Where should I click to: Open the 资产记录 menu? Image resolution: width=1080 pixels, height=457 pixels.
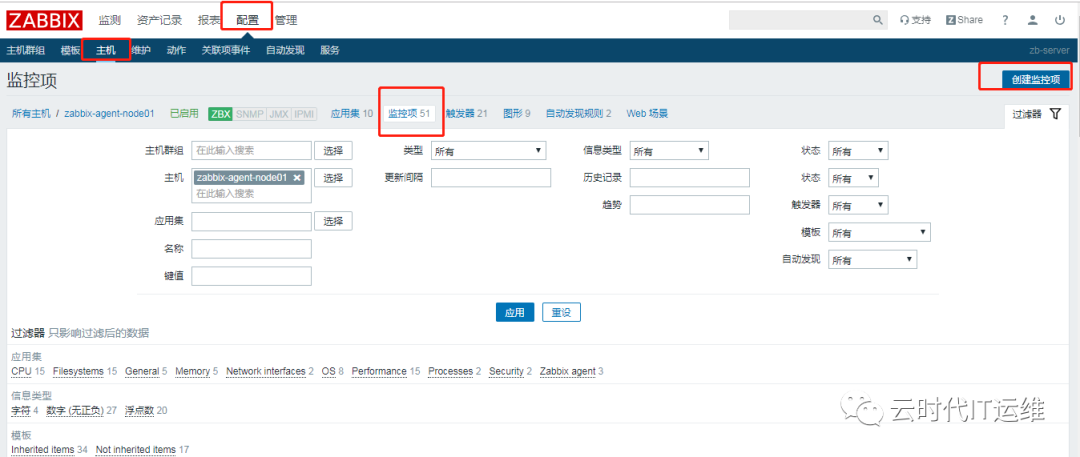[x=159, y=20]
